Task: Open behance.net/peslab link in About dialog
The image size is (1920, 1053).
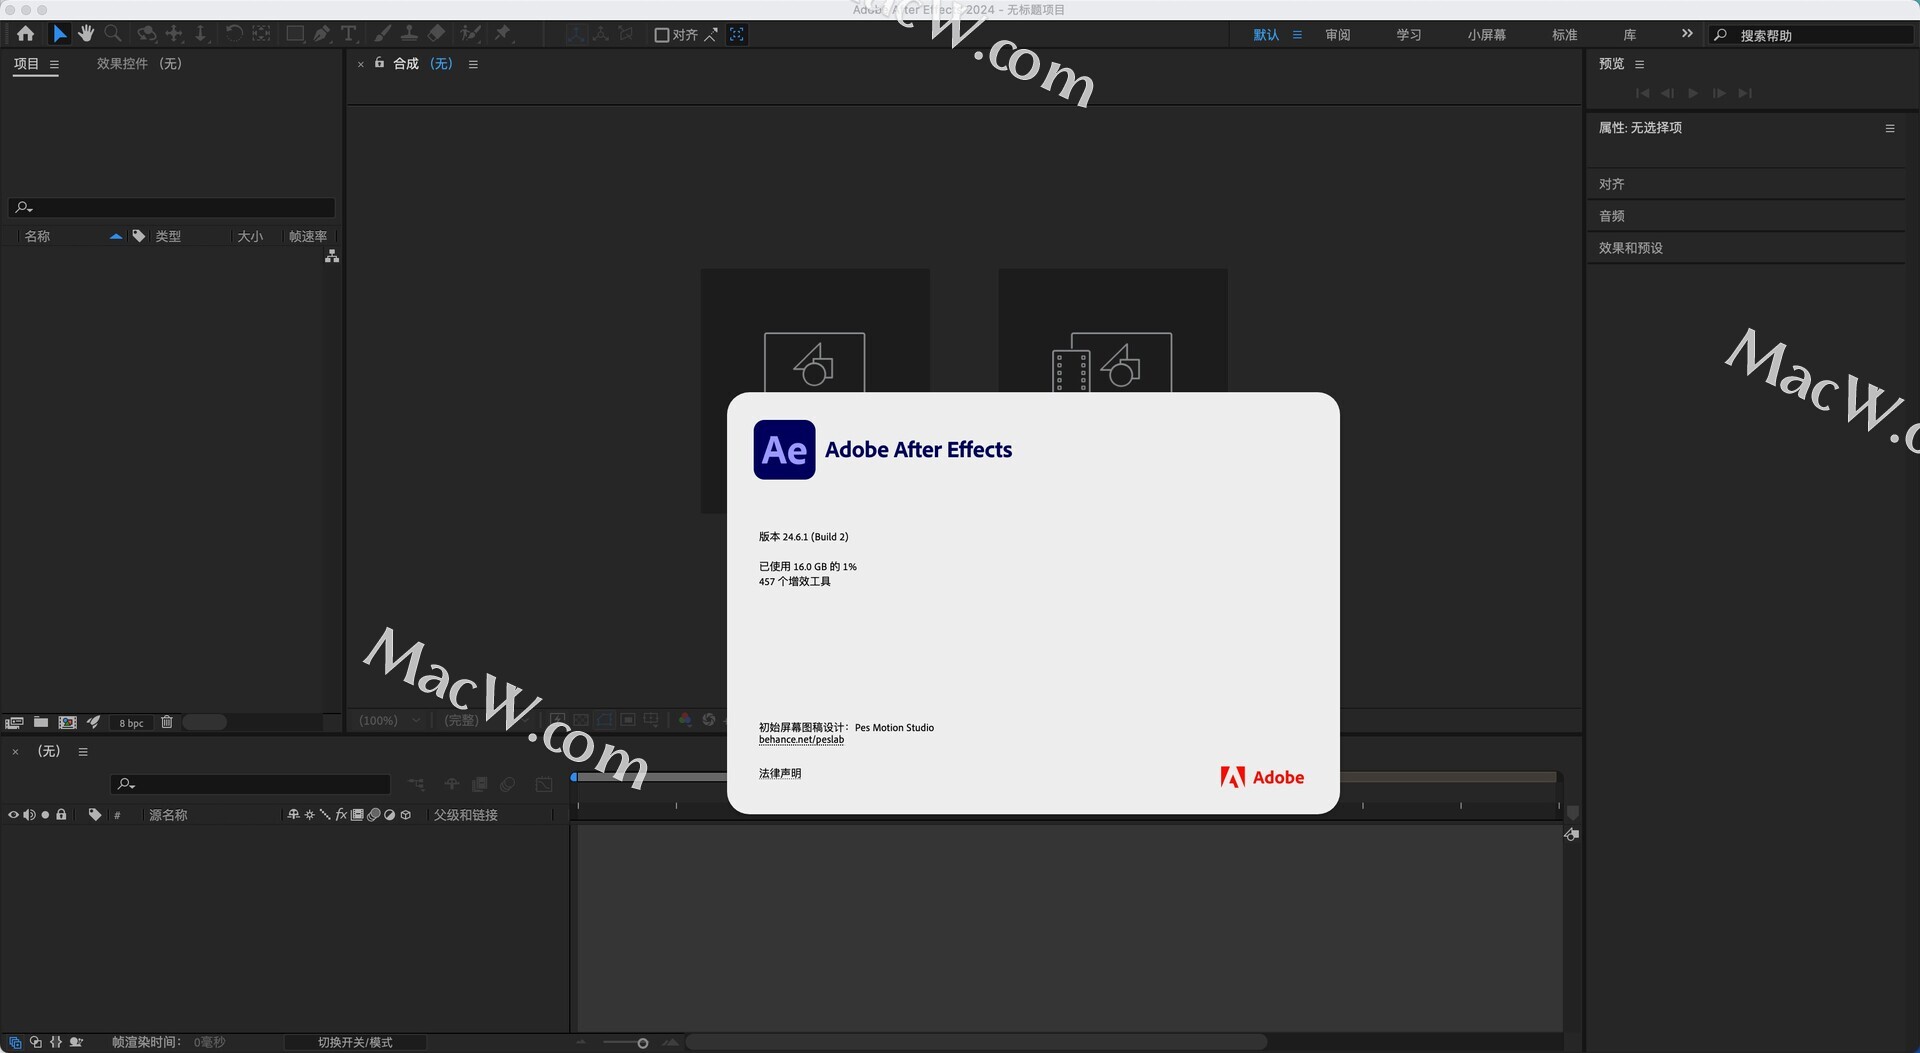Action: [x=801, y=740]
